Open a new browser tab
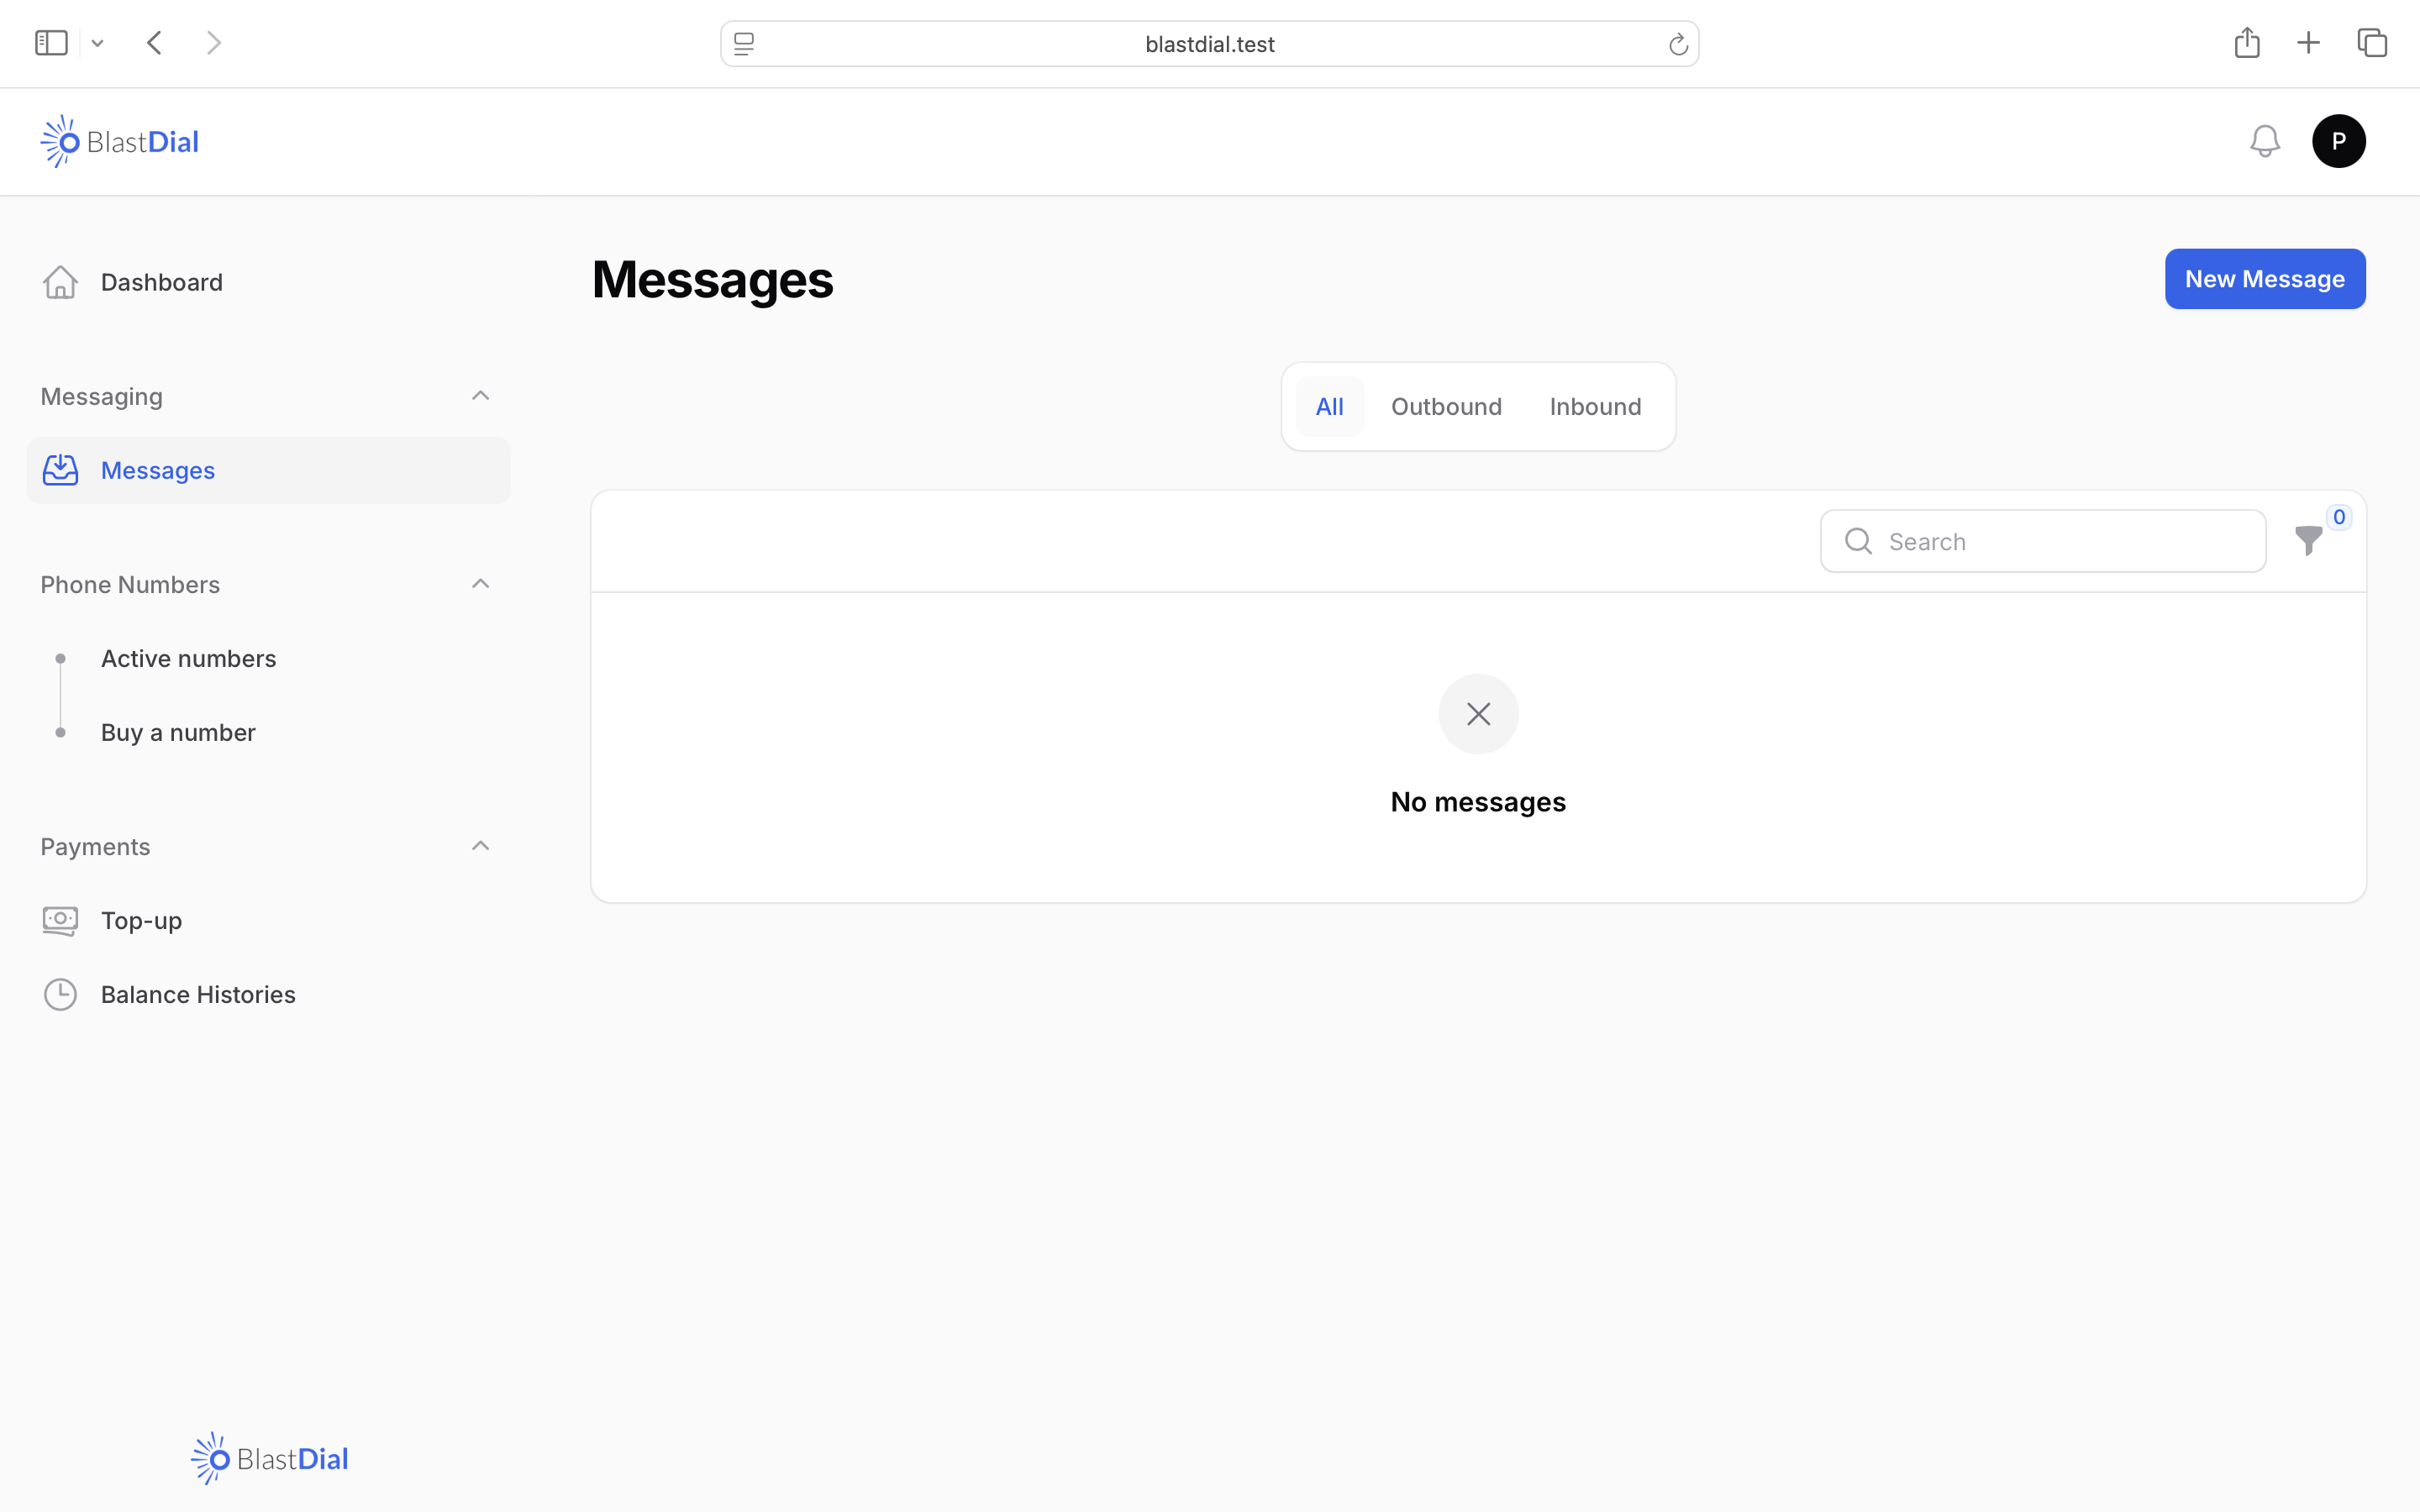 click(x=2308, y=43)
